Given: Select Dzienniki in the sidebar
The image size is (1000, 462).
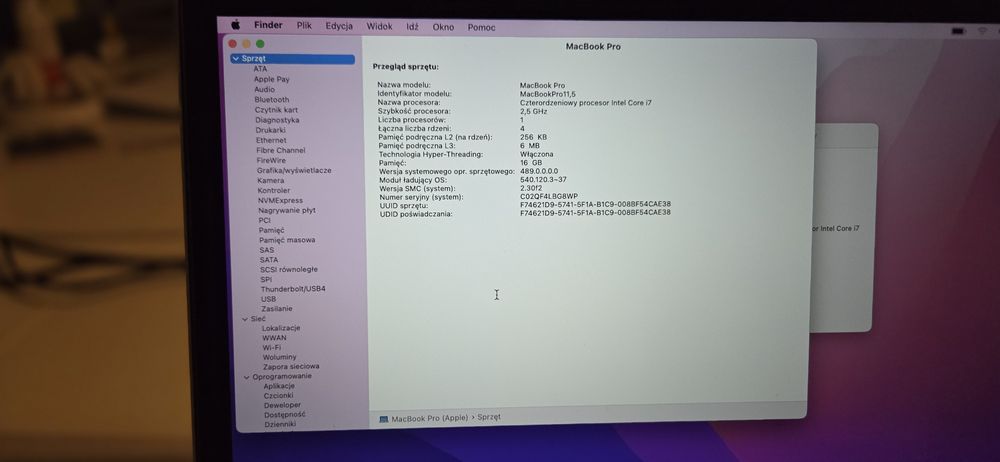Looking at the screenshot, I should coord(281,424).
